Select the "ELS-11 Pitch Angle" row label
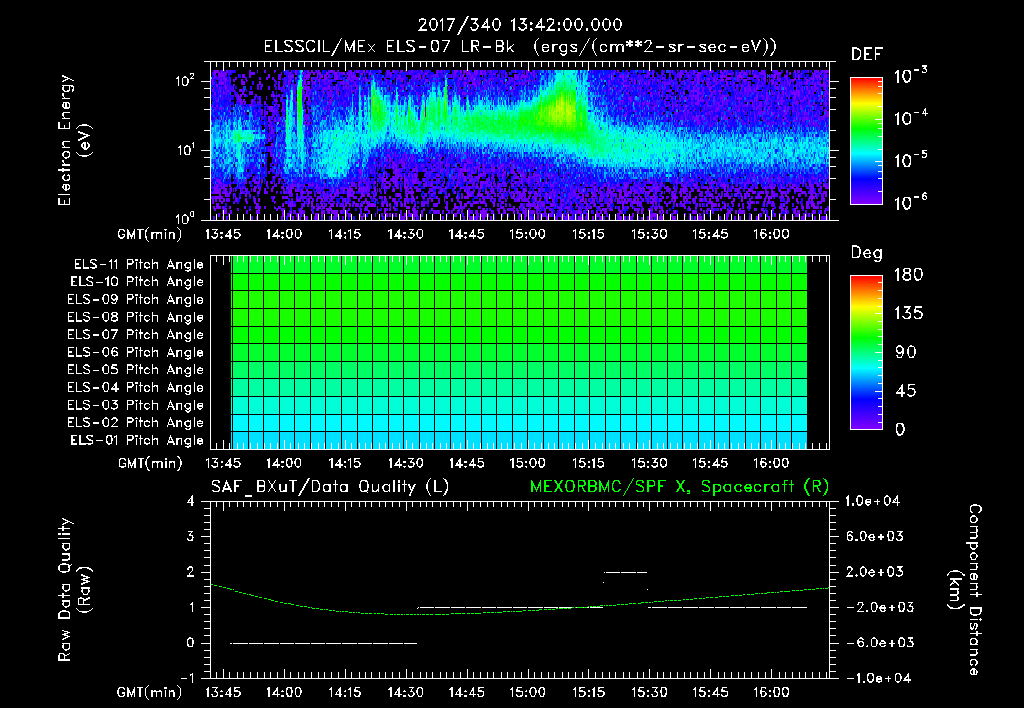1024x708 pixels. pos(138,265)
